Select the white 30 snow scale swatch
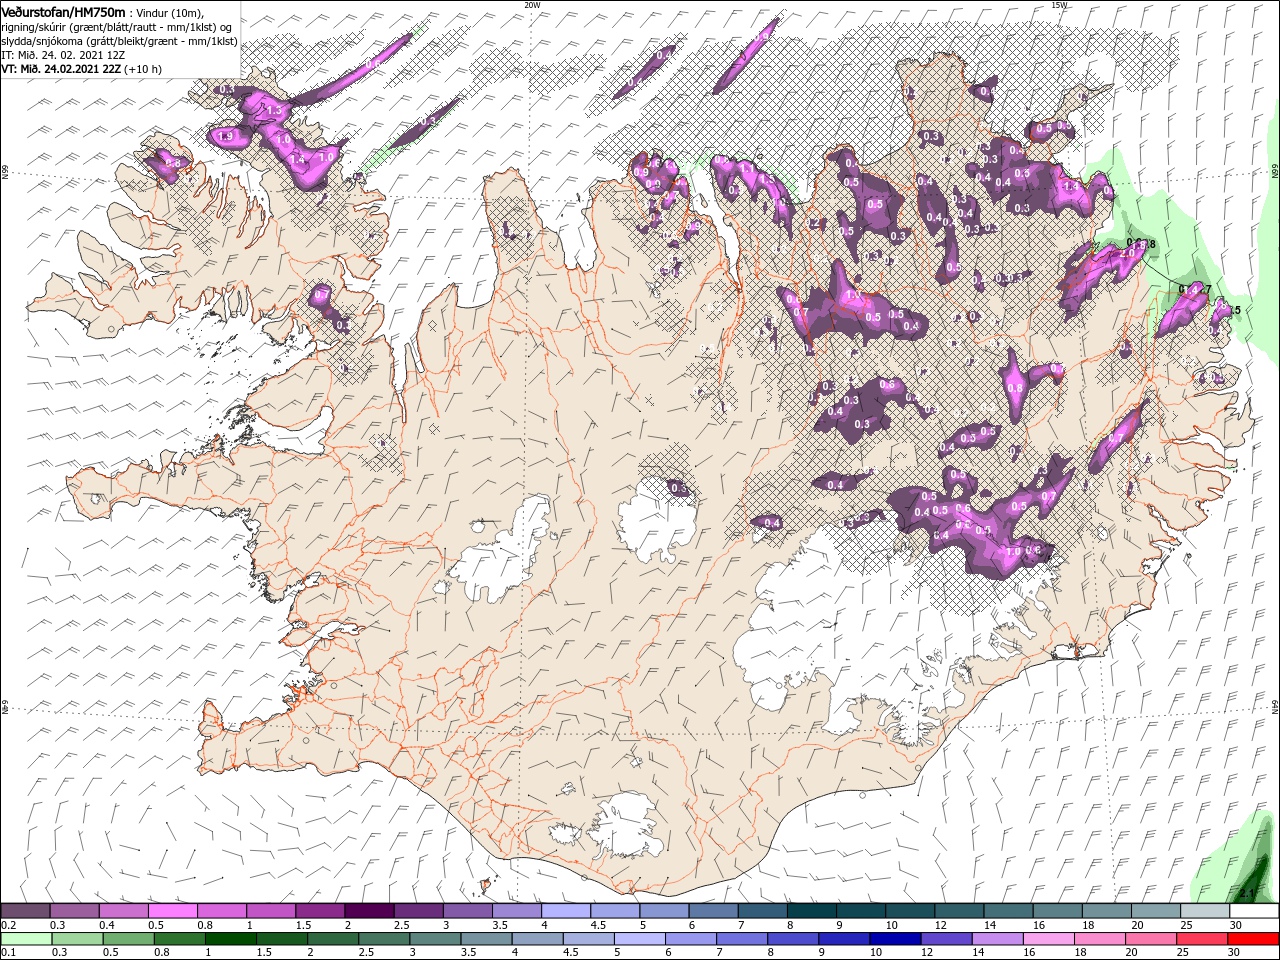Screen dimensions: 1280x960 click(x=1254, y=911)
